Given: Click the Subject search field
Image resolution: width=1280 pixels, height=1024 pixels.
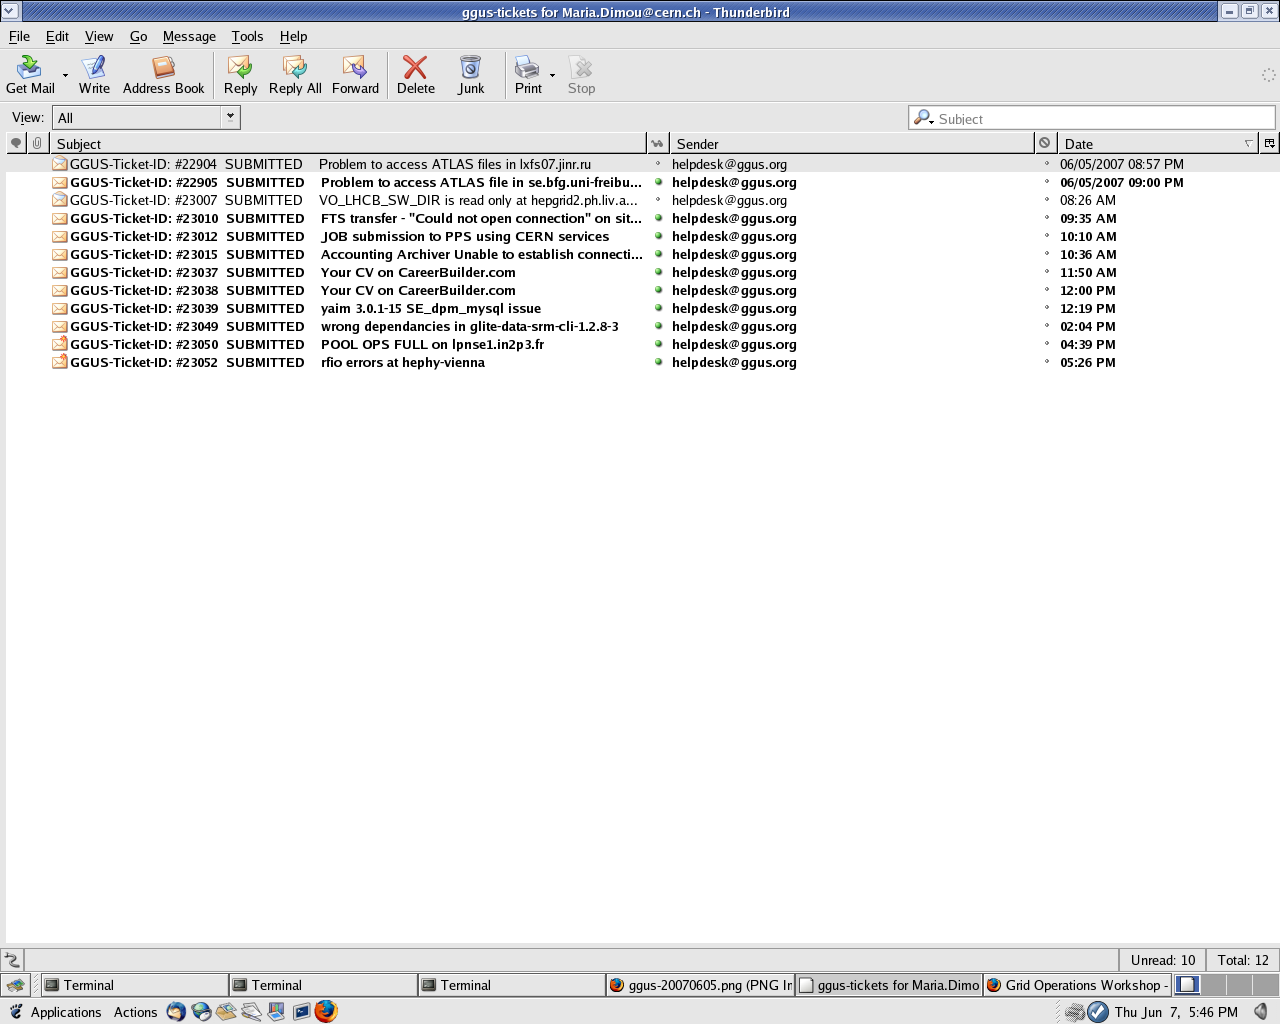Looking at the screenshot, I should [1100, 118].
